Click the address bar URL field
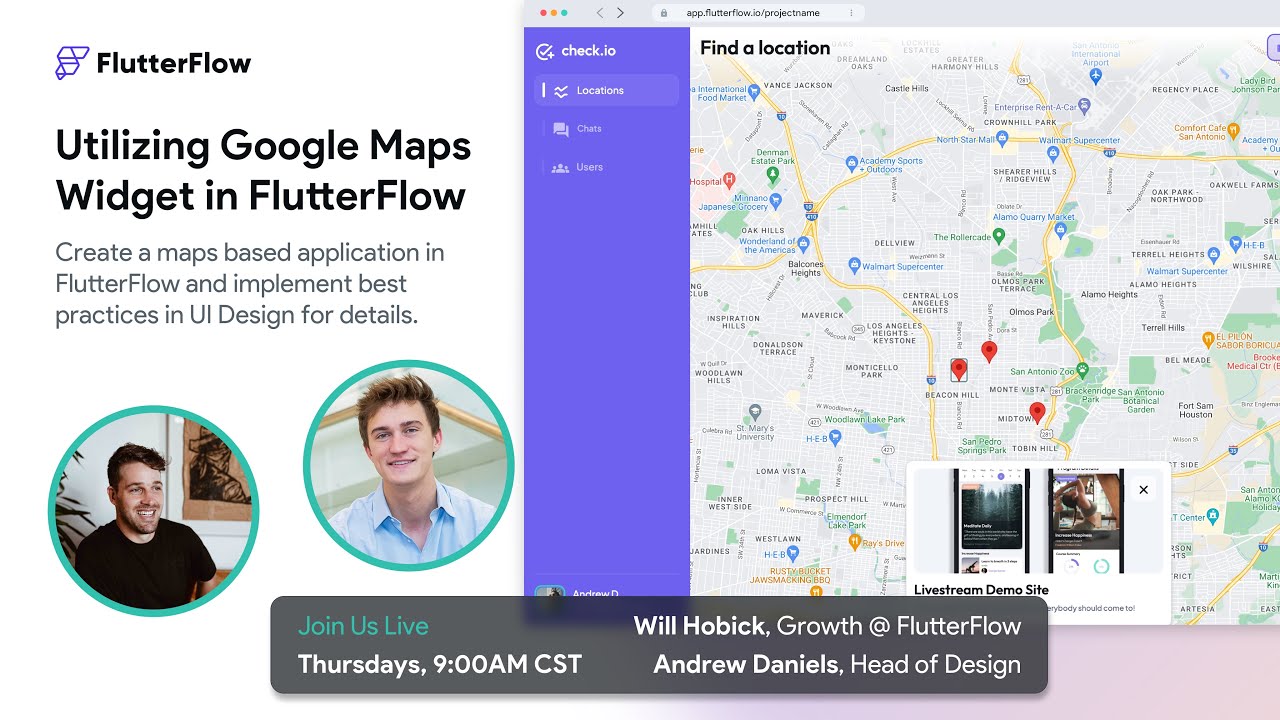 (x=758, y=13)
